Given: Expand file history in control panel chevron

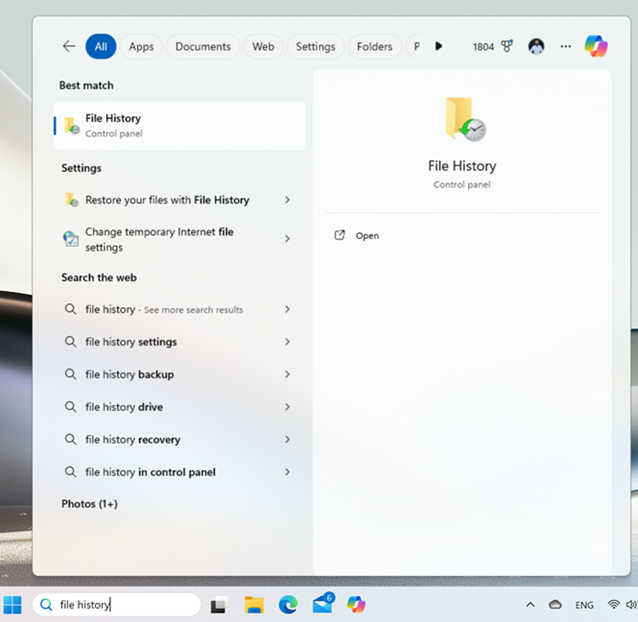Looking at the screenshot, I should pos(287,472).
